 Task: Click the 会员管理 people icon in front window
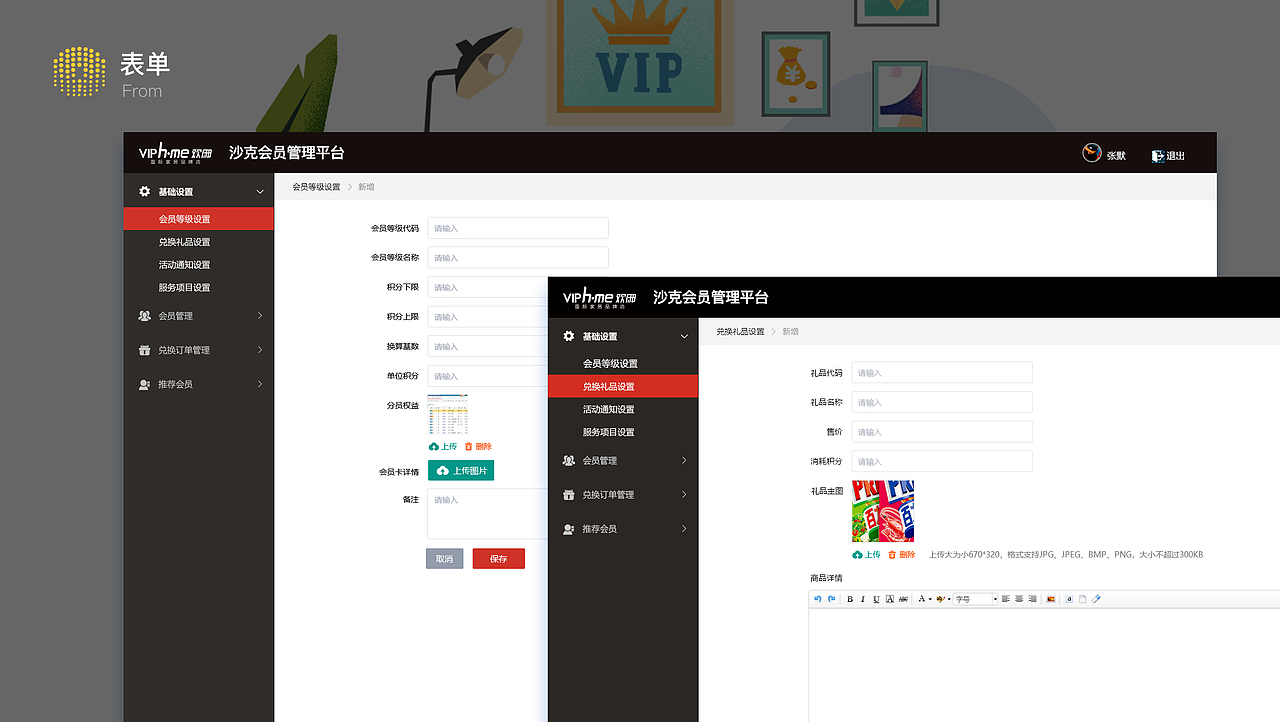pos(569,460)
